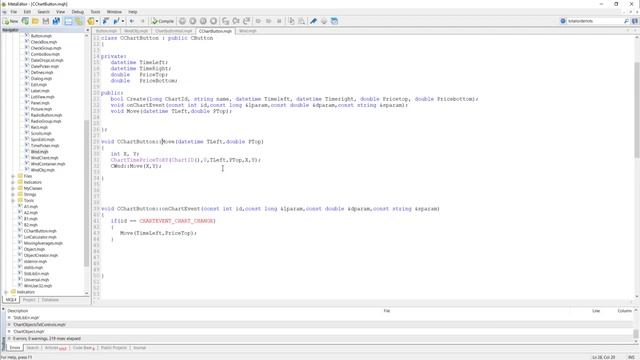Screen dimensions: 640x360
Task: Click the Open folder toolbar icon
Action: (35, 21)
